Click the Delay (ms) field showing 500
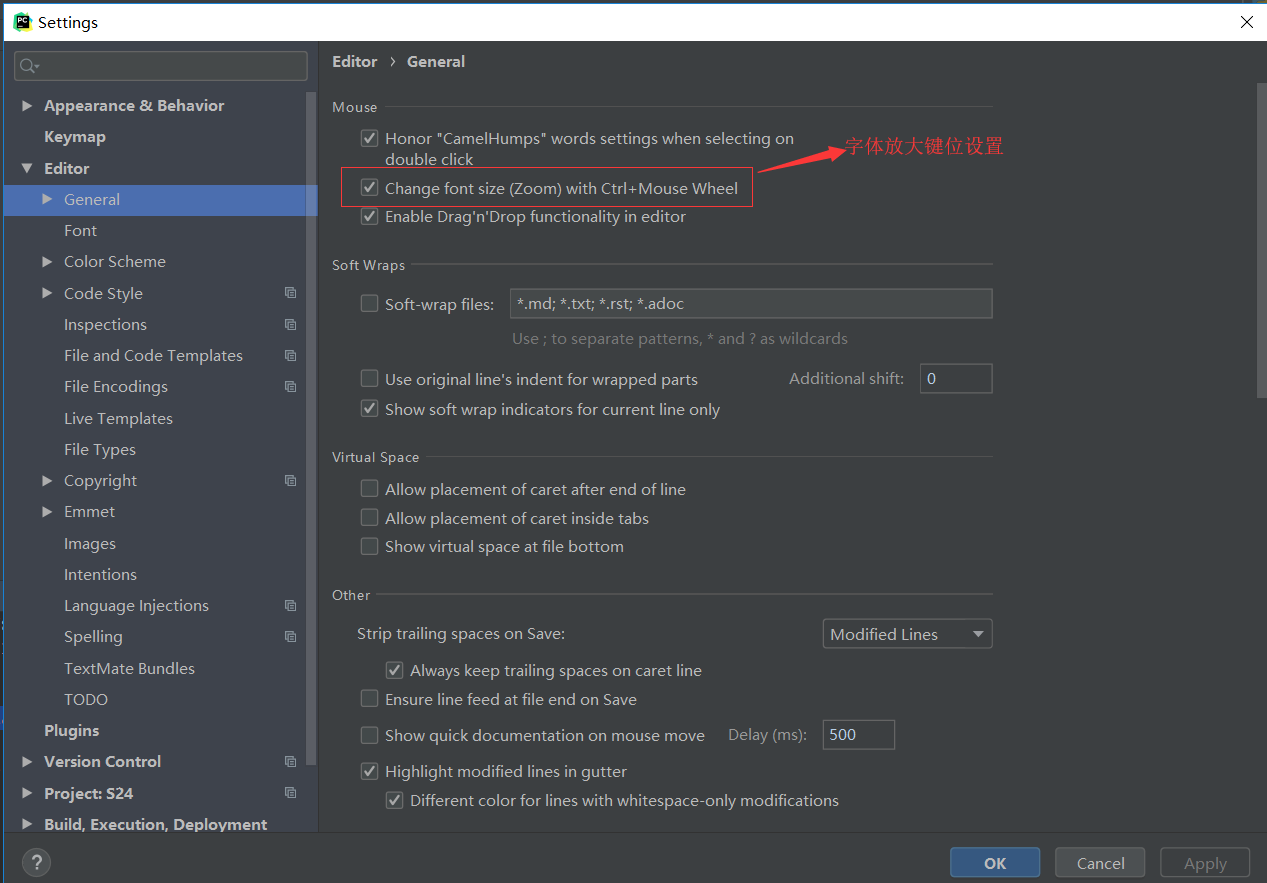 [858, 735]
